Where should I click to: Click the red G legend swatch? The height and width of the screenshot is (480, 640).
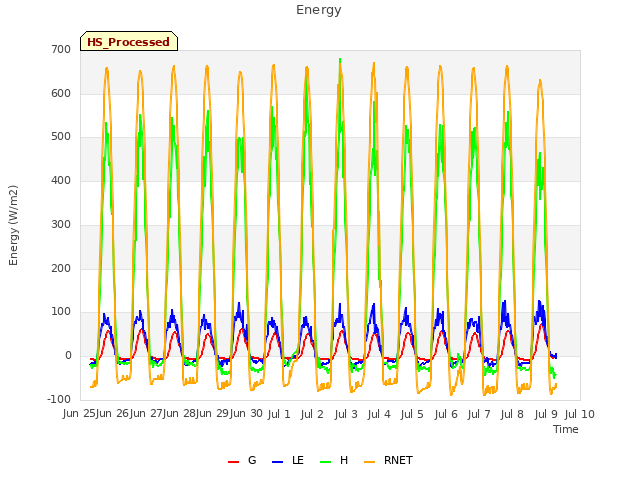(x=233, y=462)
